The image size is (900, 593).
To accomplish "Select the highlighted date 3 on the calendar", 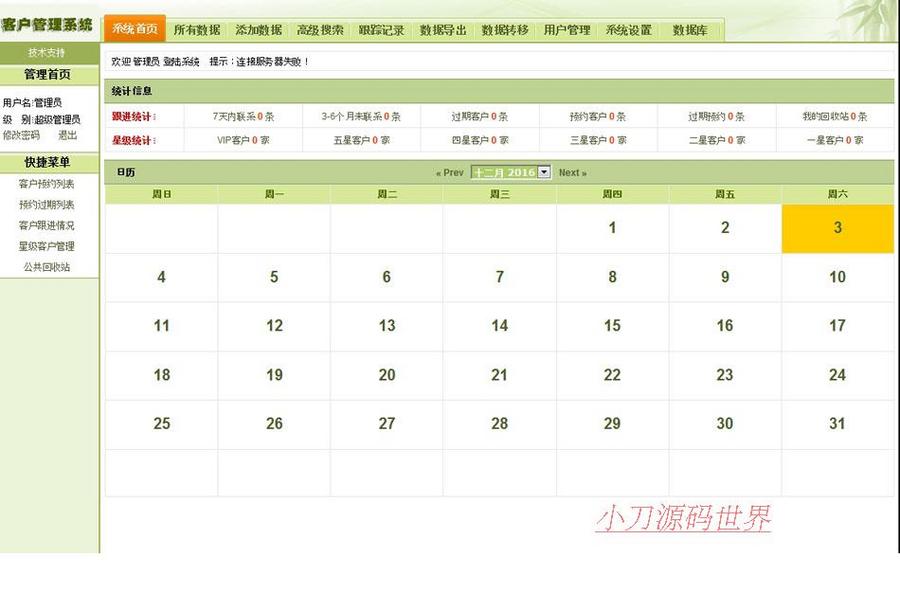I will tap(838, 228).
